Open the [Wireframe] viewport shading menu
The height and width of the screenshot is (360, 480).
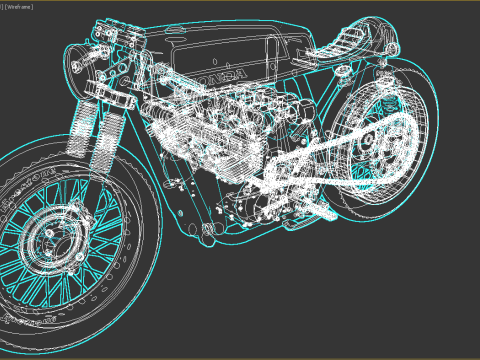click(19, 7)
